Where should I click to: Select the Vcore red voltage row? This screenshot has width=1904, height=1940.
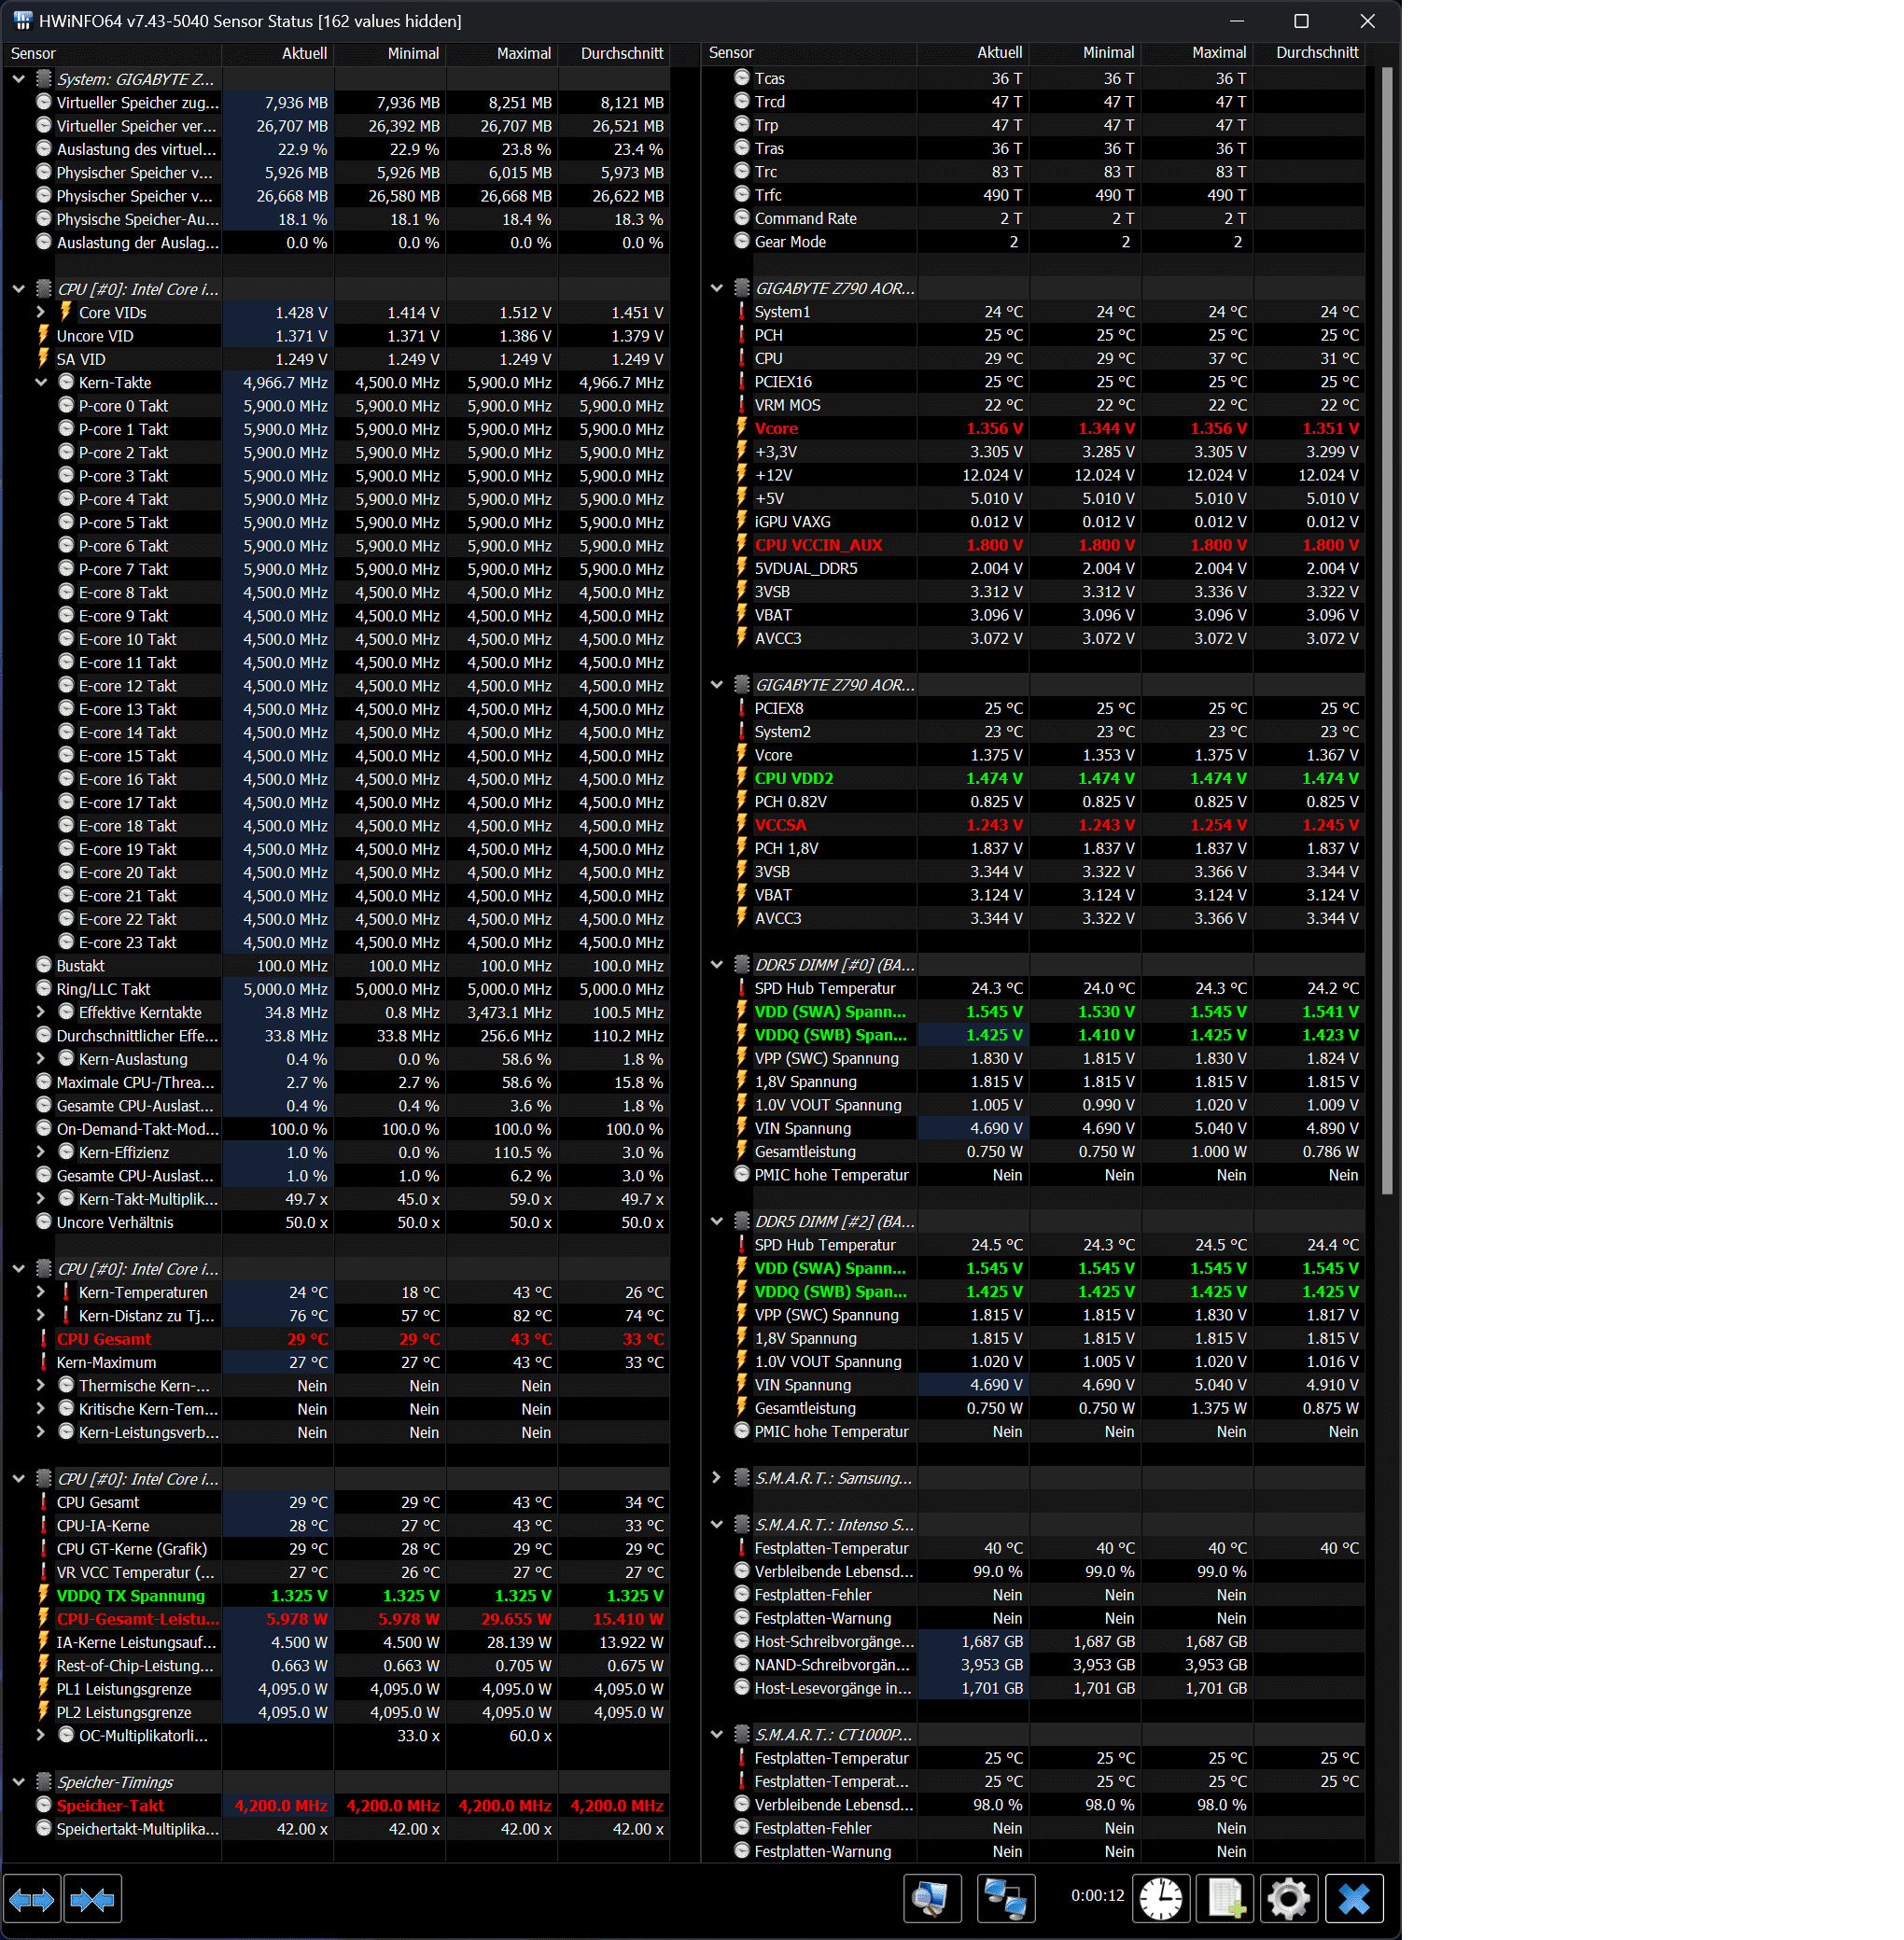pyautogui.click(x=776, y=428)
